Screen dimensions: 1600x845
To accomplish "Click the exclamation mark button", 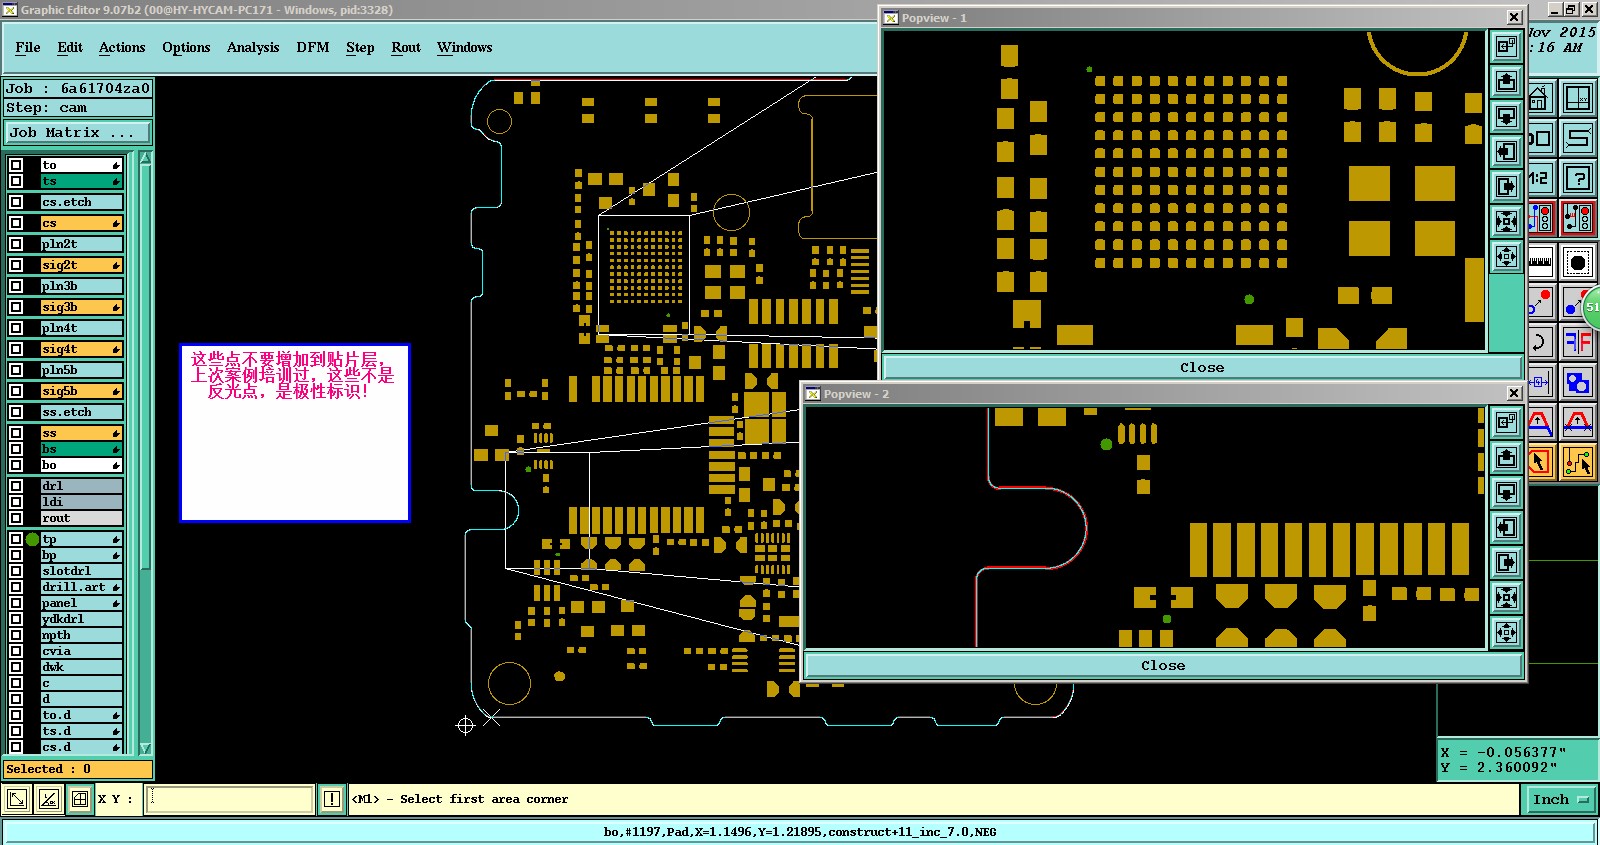I will coord(332,799).
